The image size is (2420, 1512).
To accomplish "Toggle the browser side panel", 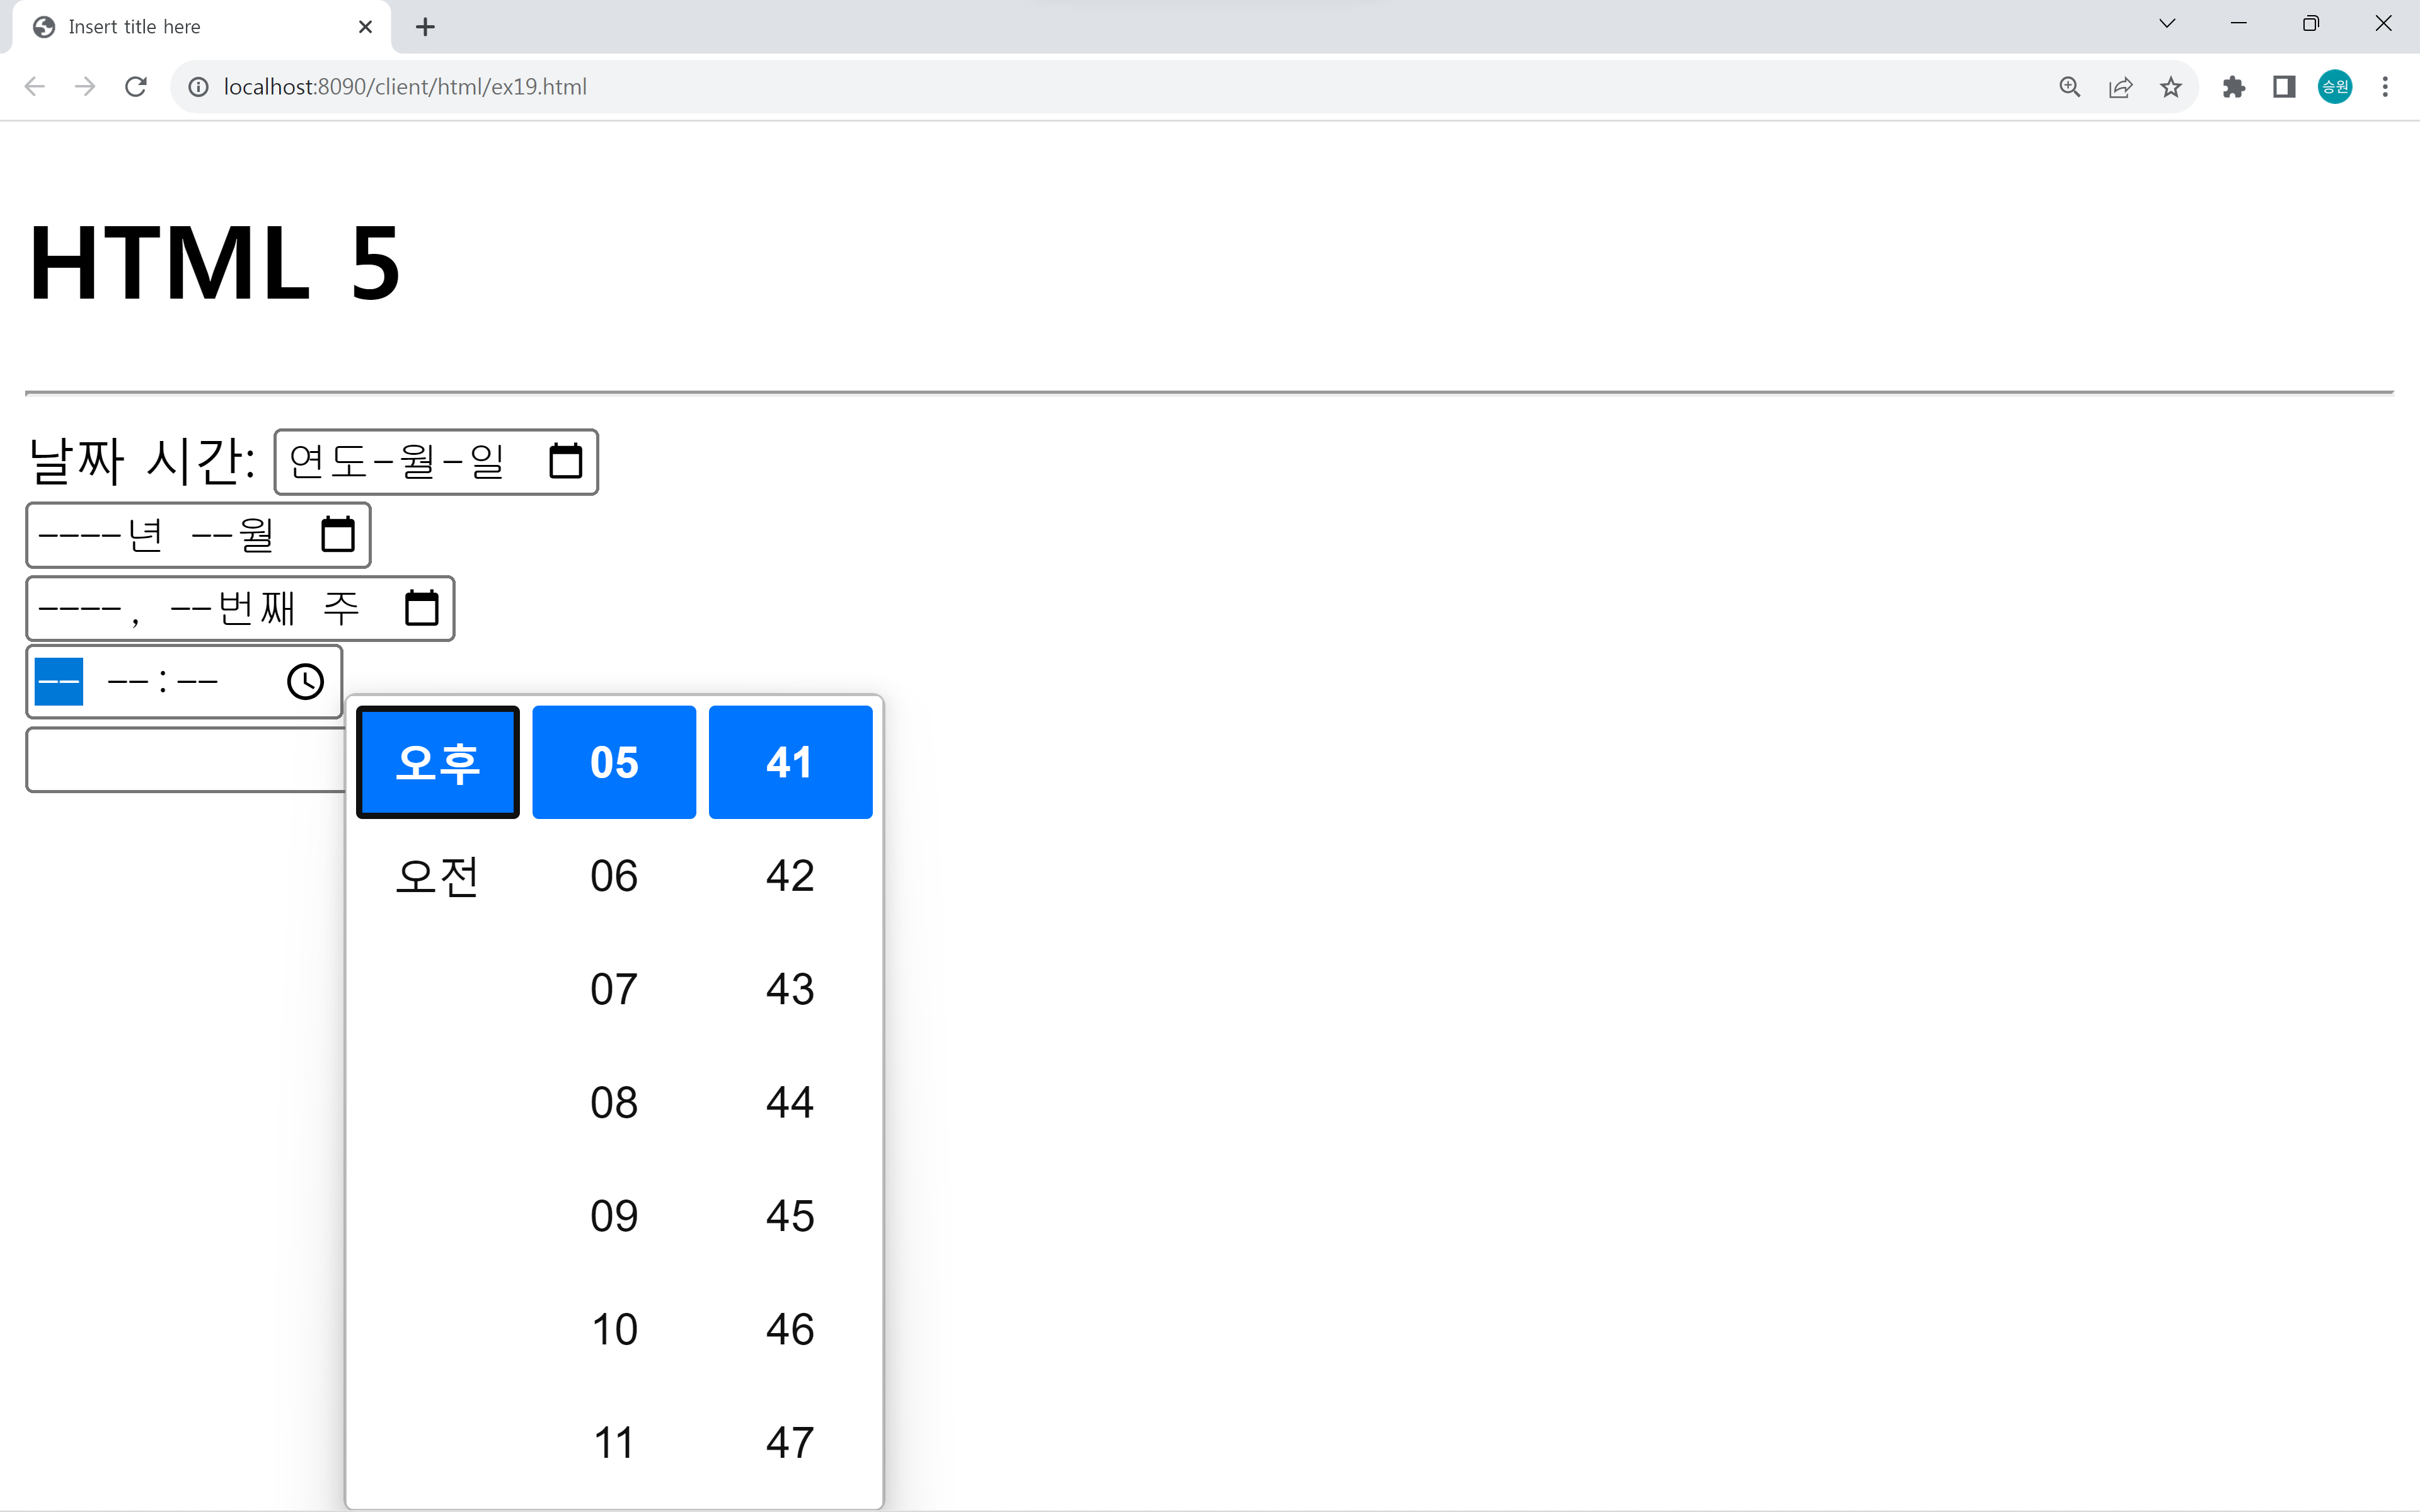I will [2283, 87].
